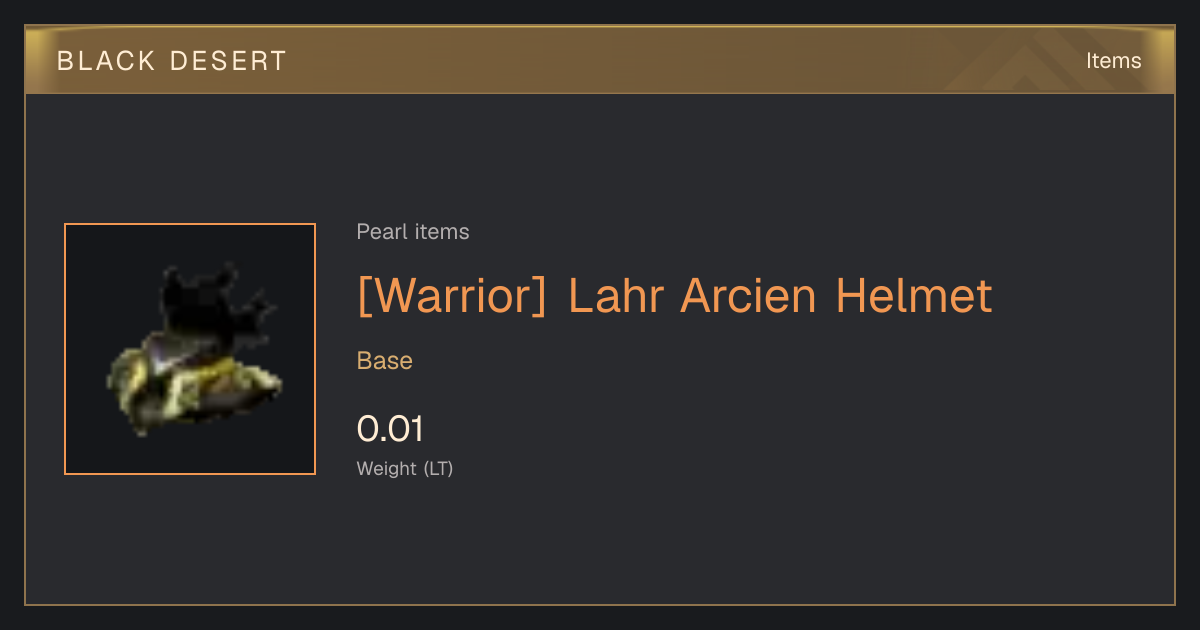Click the chevron emblem in the header banner
The height and width of the screenshot is (630, 1200).
[x=1028, y=60]
